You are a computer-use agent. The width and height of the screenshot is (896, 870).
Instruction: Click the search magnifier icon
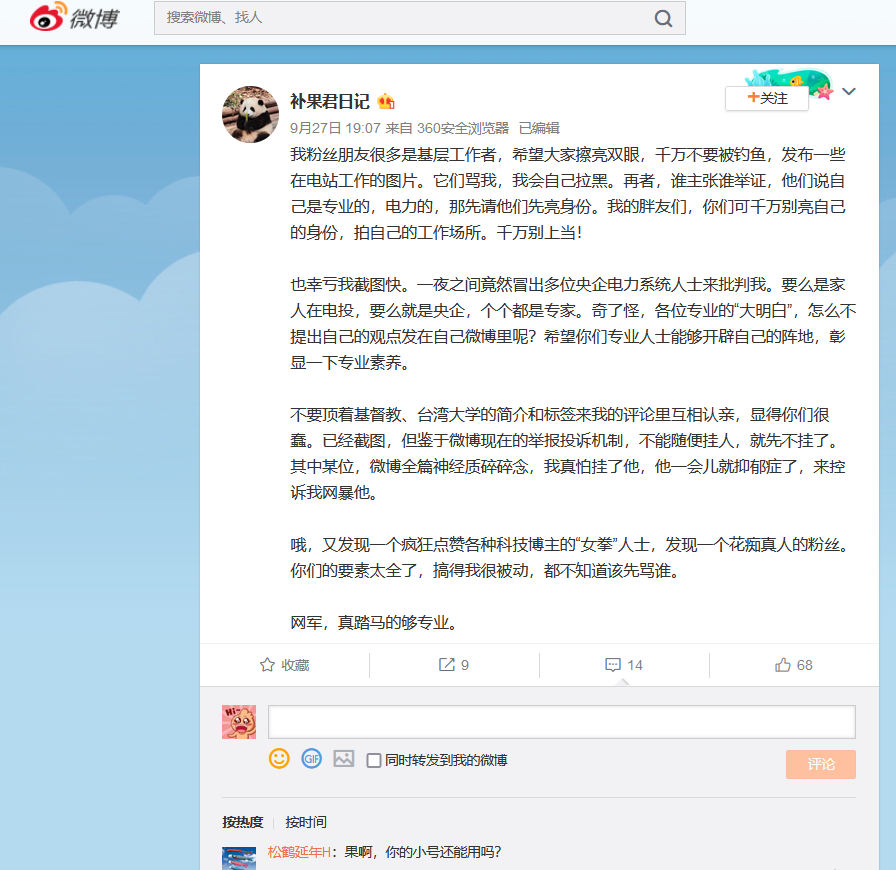[x=663, y=18]
